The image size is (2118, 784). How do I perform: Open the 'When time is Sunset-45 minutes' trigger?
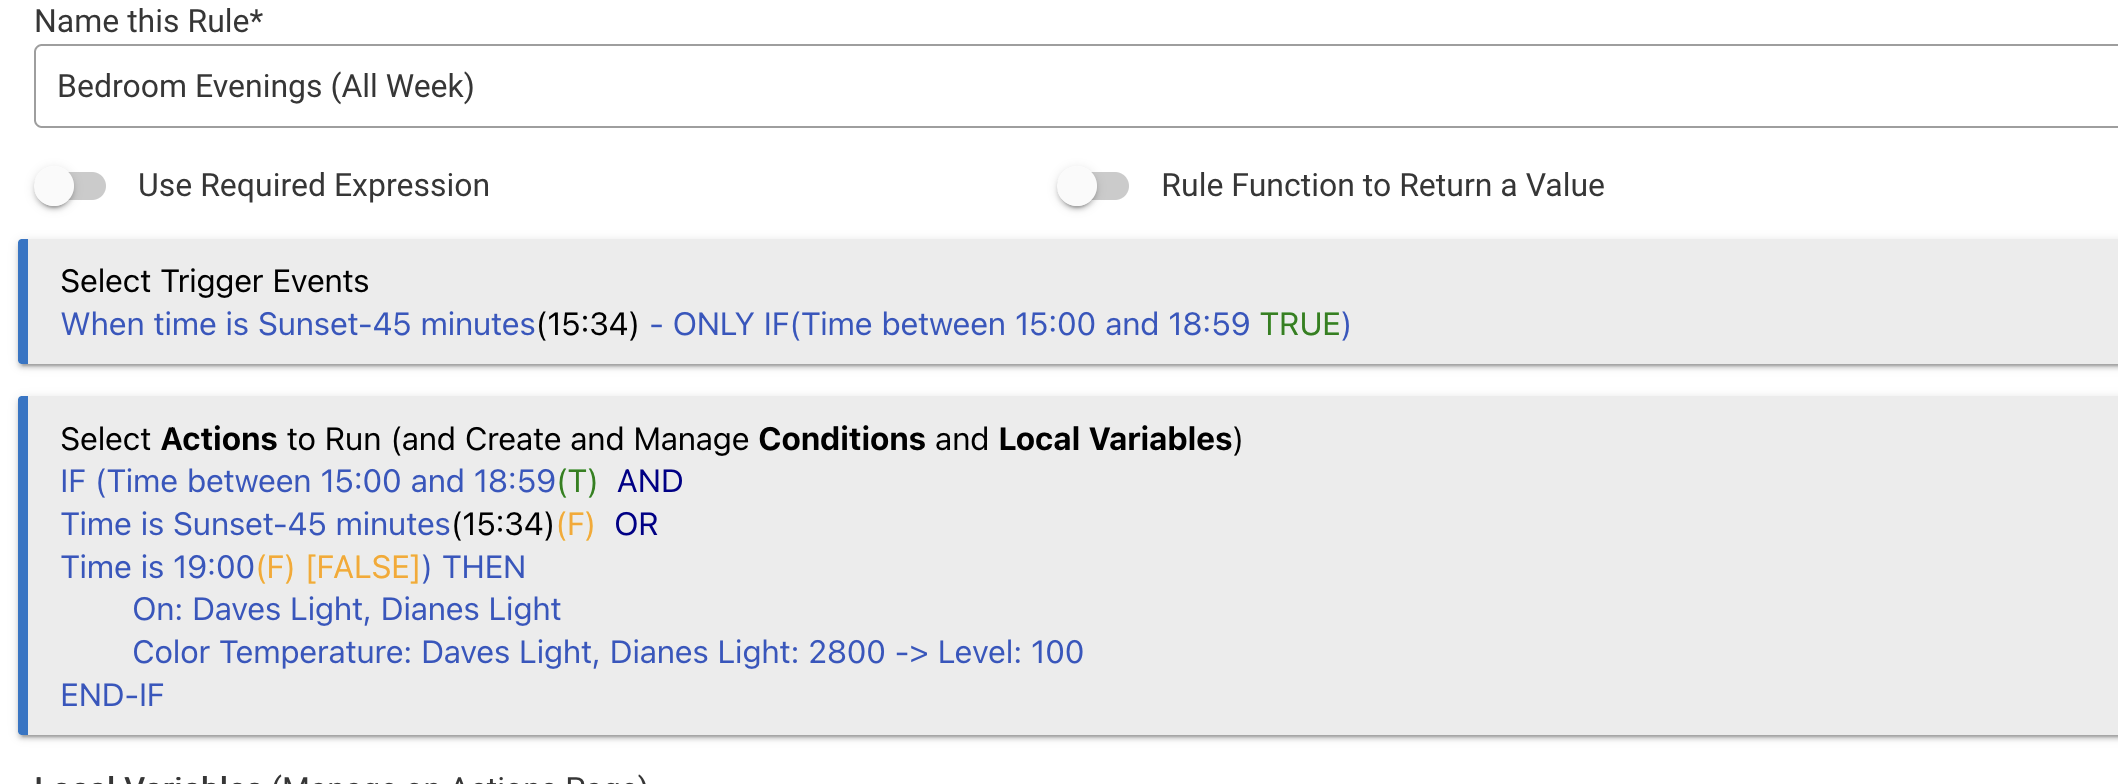298,324
